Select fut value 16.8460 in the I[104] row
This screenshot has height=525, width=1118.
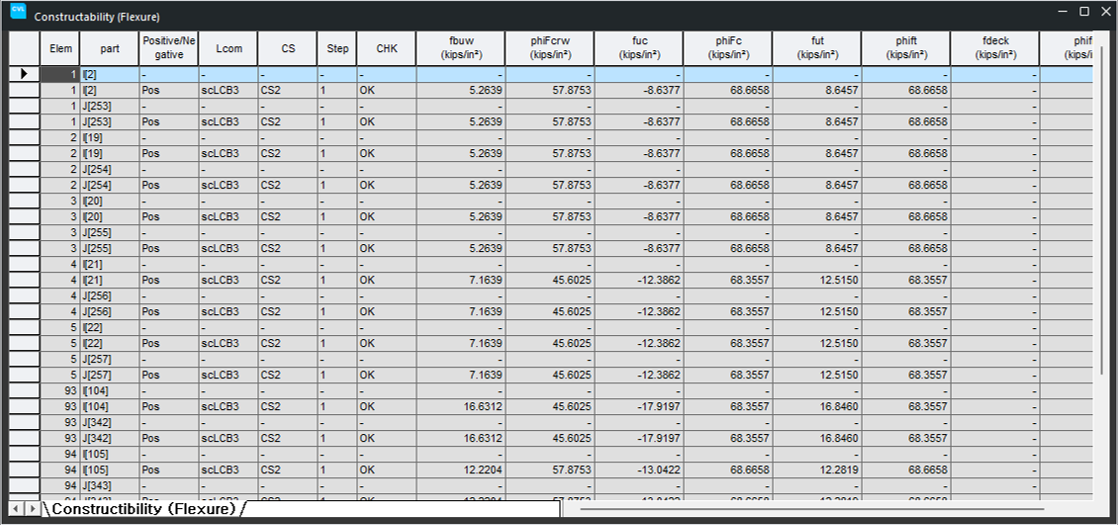[817, 407]
